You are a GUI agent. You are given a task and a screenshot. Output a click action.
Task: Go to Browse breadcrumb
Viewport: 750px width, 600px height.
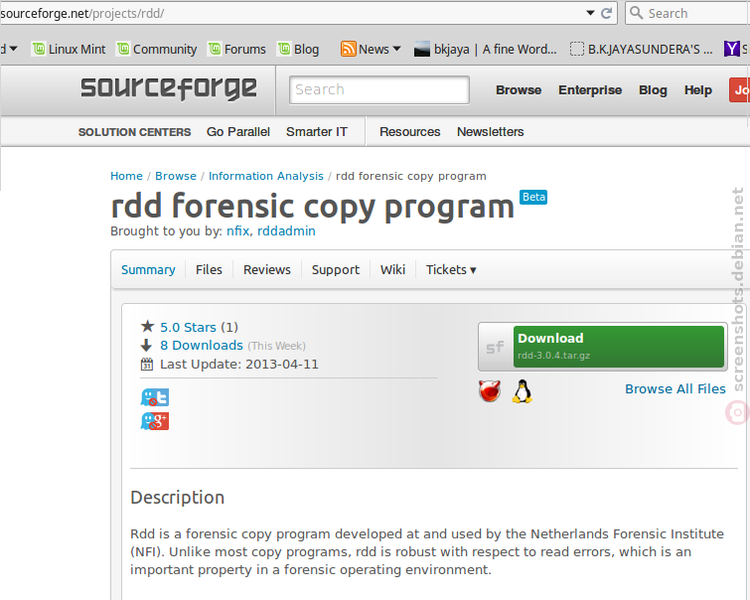click(x=176, y=176)
